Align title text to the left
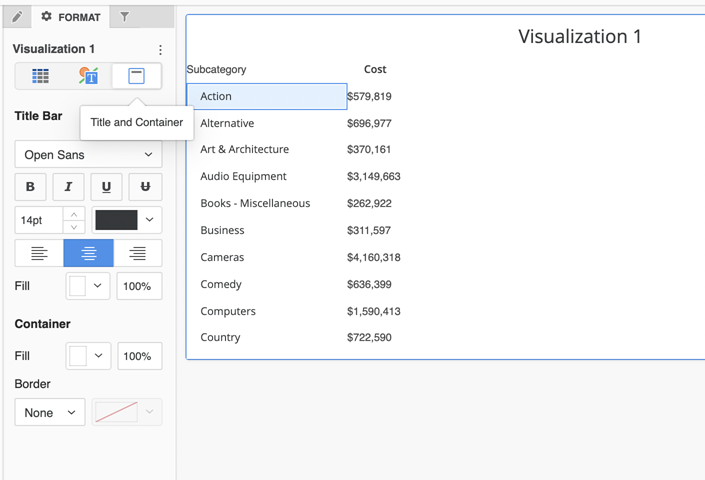Viewport: 705px width, 480px height. click(x=39, y=253)
